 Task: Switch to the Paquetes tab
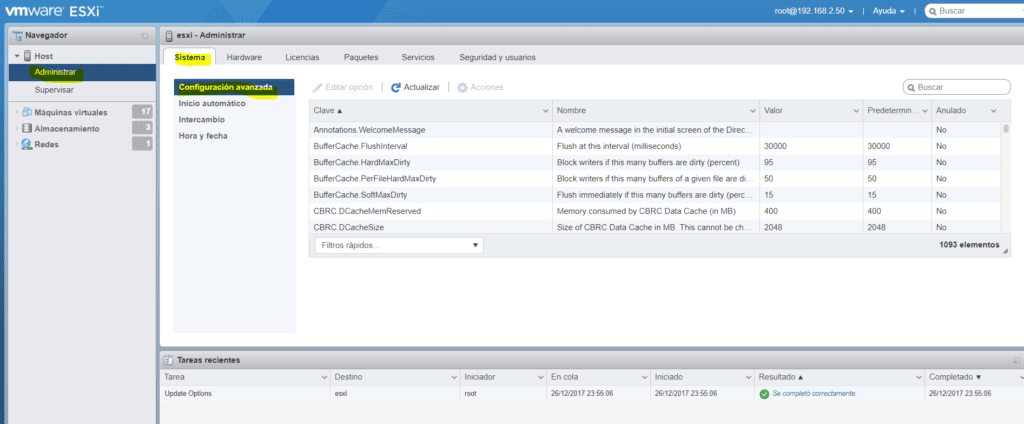pyautogui.click(x=361, y=57)
